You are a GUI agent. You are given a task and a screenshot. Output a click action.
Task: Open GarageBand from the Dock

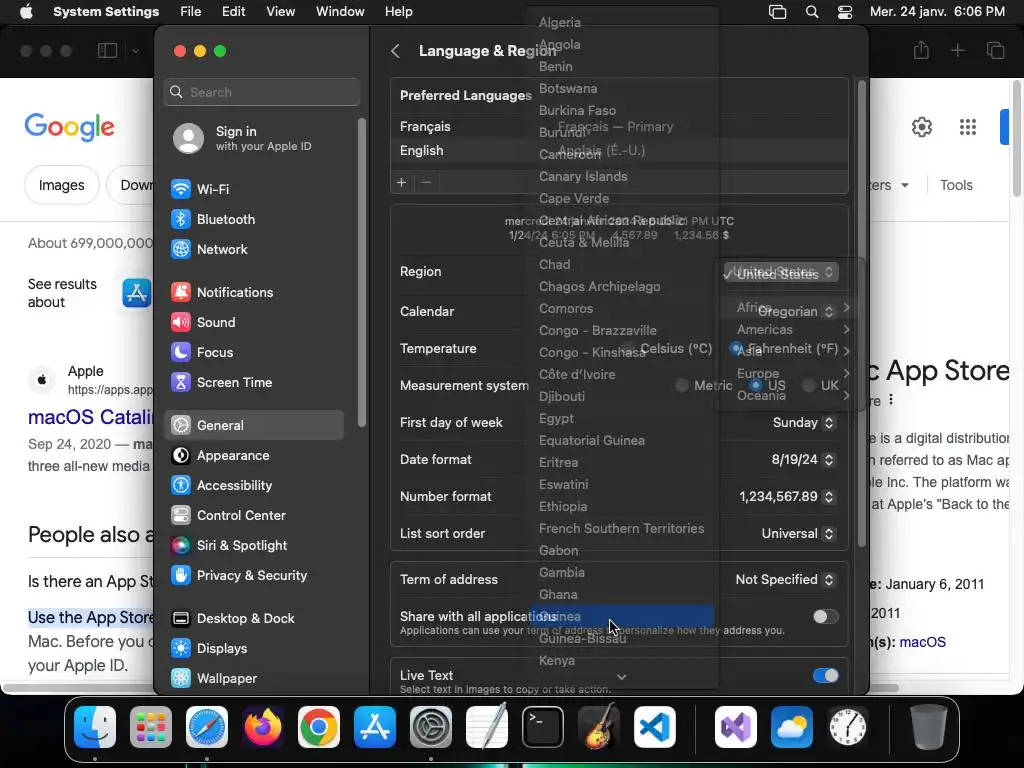pyautogui.click(x=599, y=727)
